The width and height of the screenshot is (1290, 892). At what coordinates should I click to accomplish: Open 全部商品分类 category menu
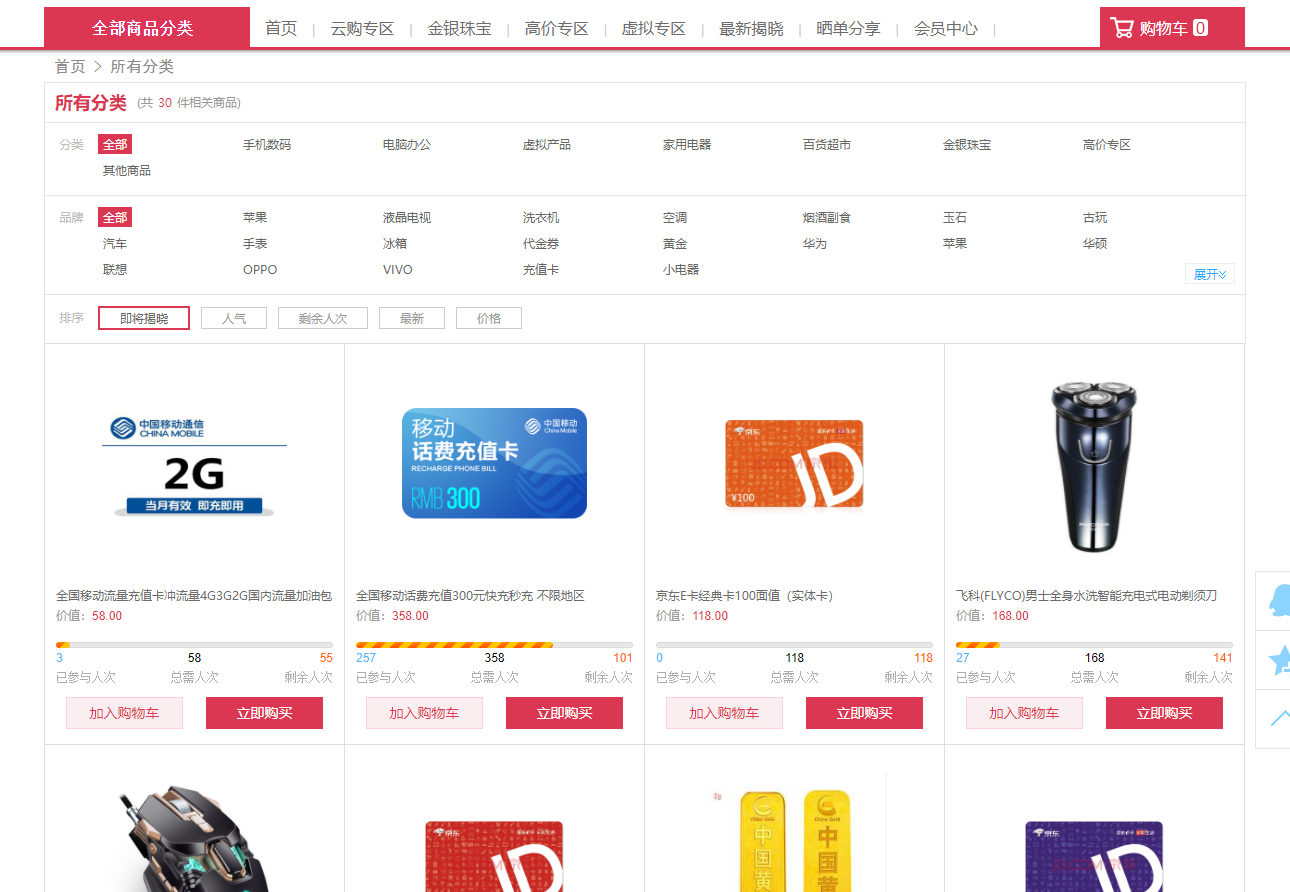pos(147,28)
